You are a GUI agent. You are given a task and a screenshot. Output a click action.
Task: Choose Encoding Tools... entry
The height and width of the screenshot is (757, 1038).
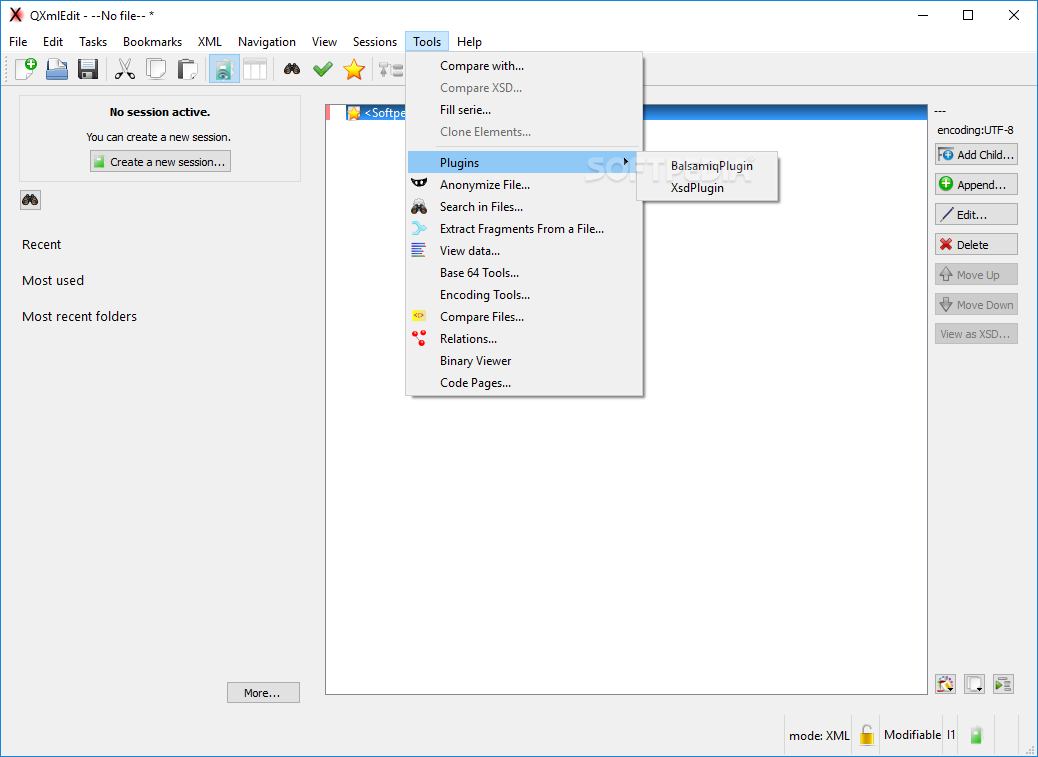pos(524,294)
